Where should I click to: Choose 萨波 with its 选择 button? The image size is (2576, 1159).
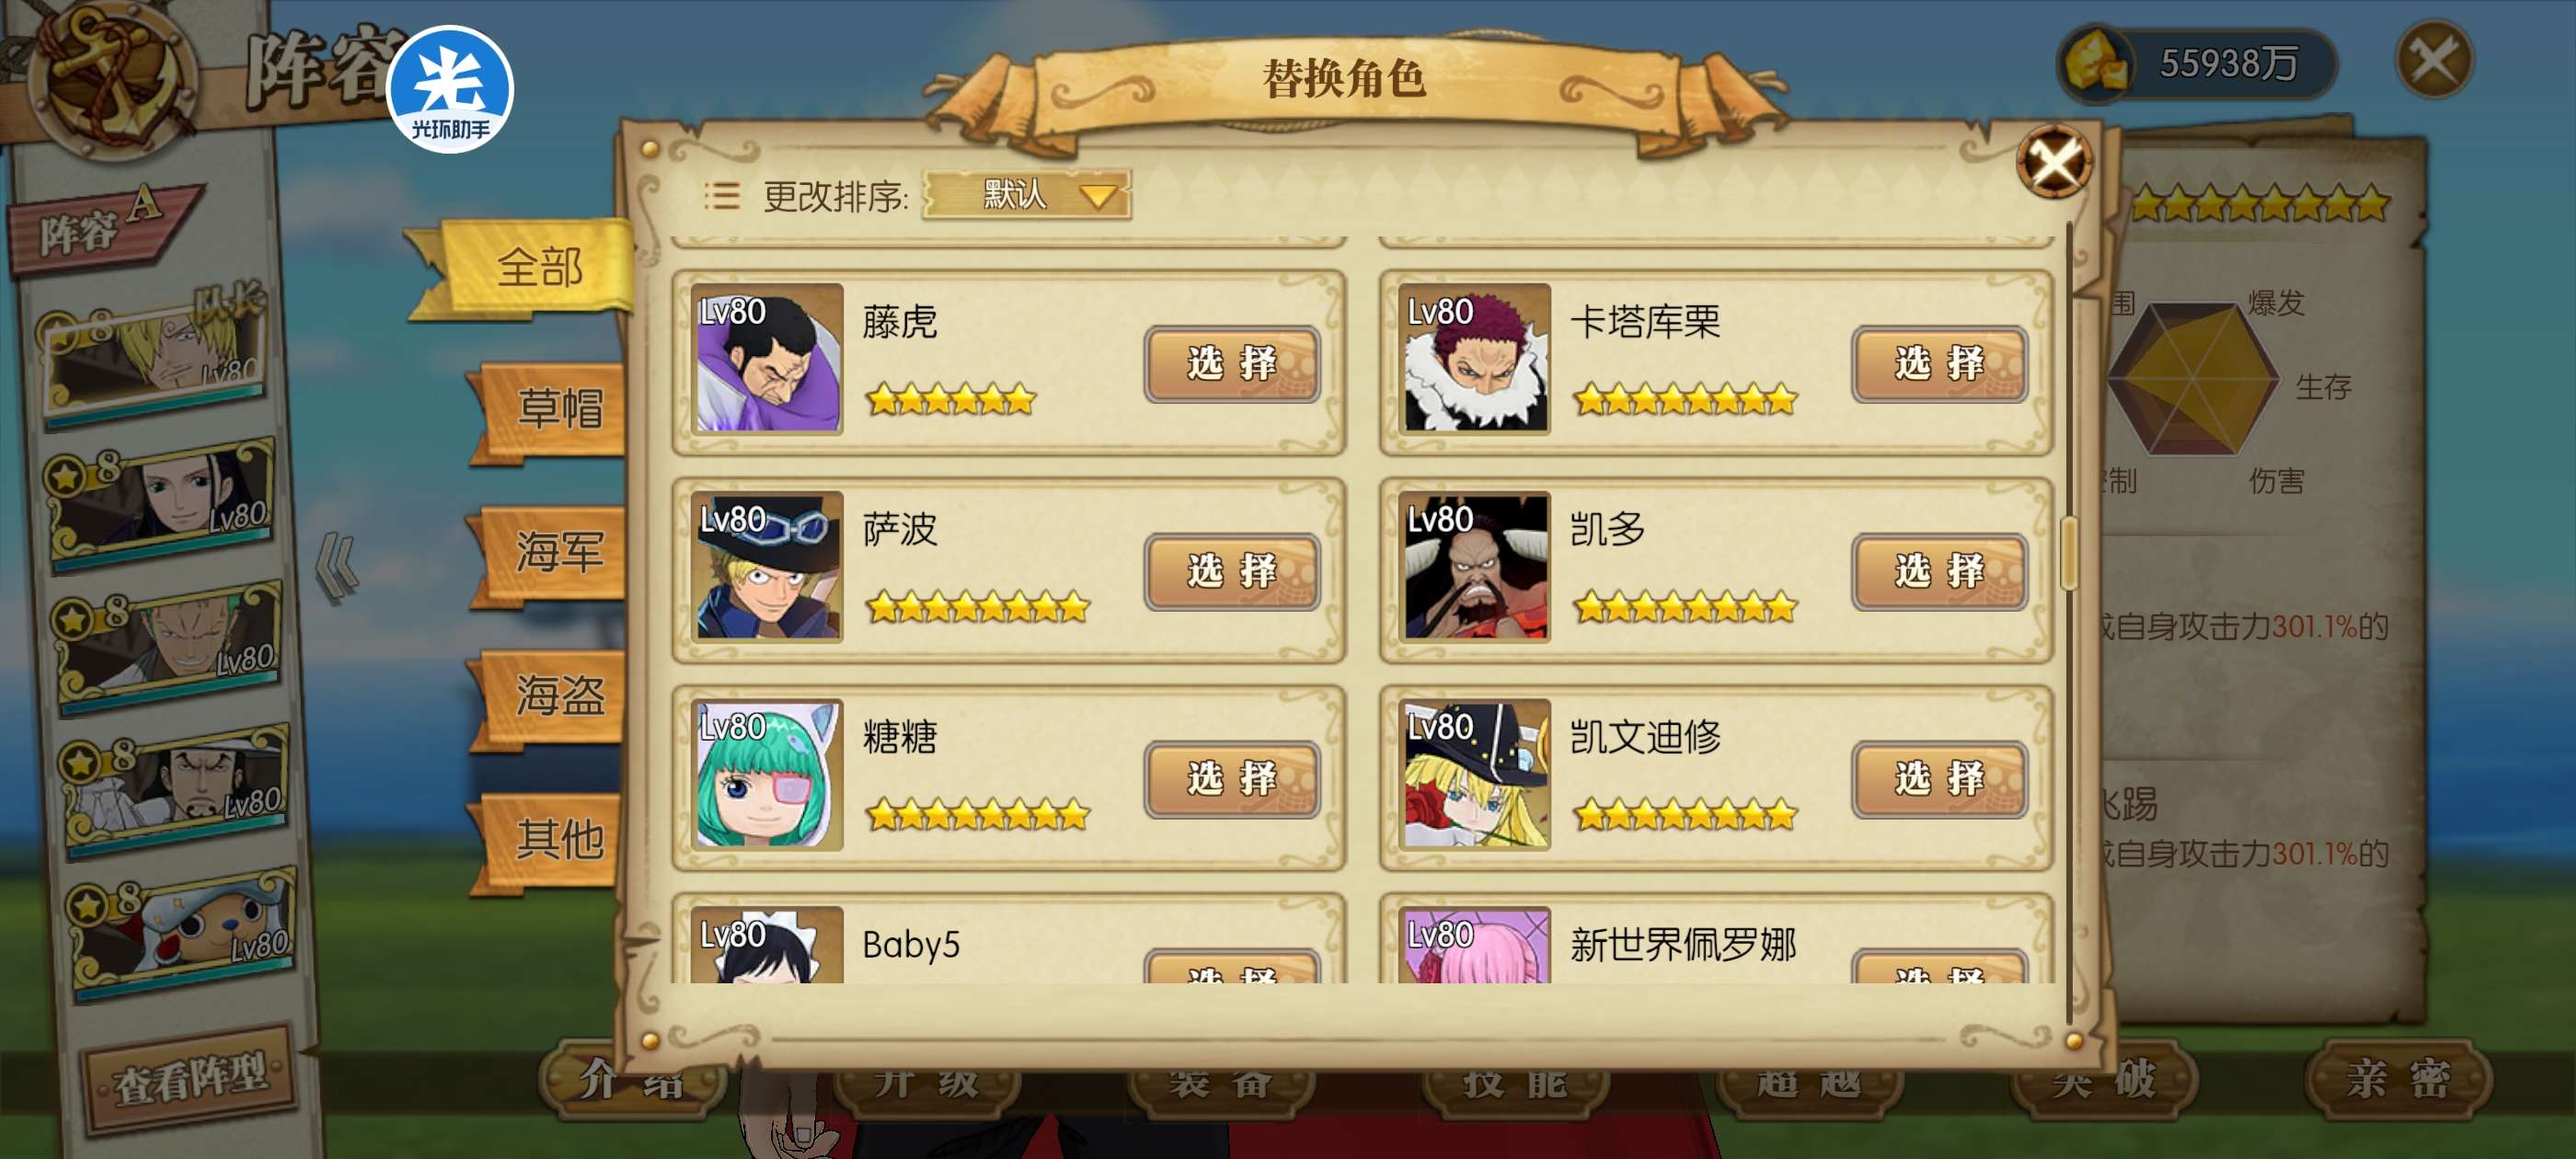click(x=1232, y=571)
